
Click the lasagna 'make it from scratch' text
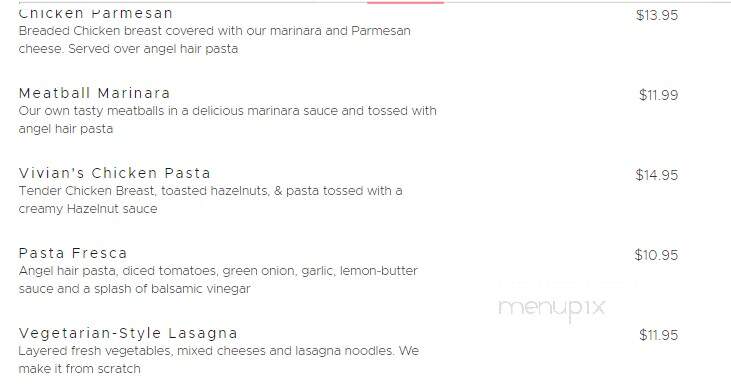[79, 369]
